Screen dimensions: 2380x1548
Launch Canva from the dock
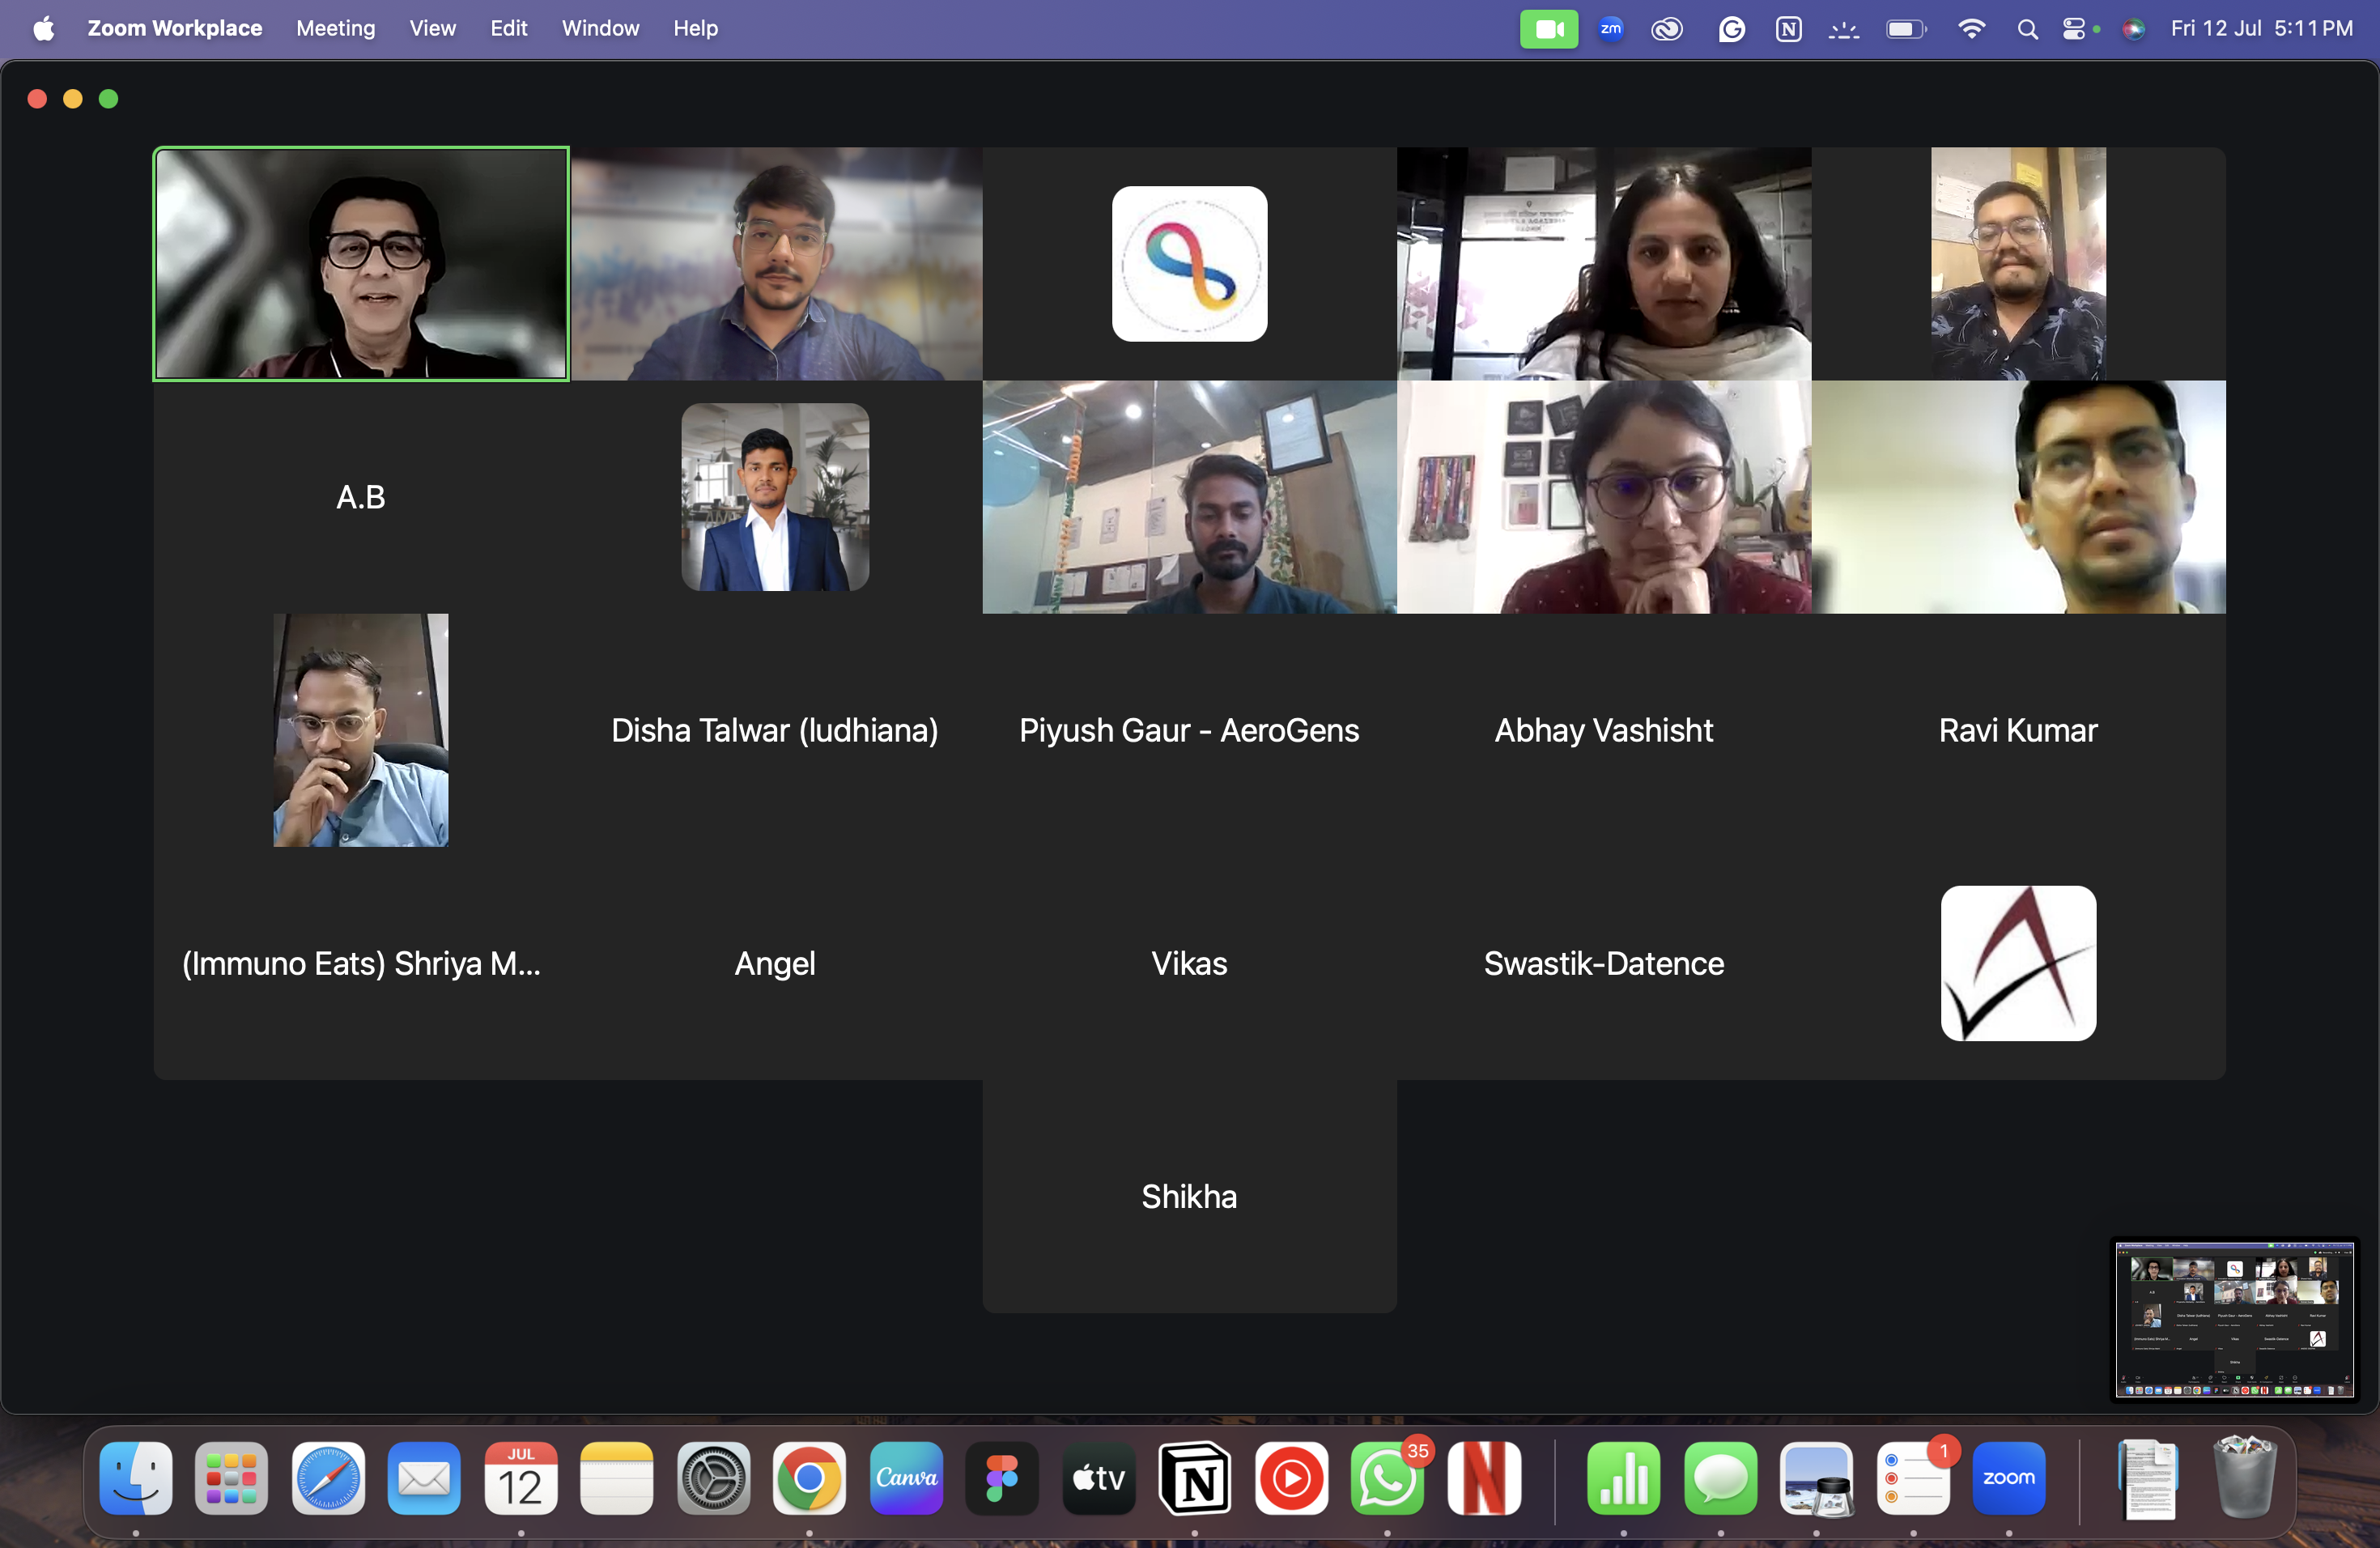tap(906, 1478)
